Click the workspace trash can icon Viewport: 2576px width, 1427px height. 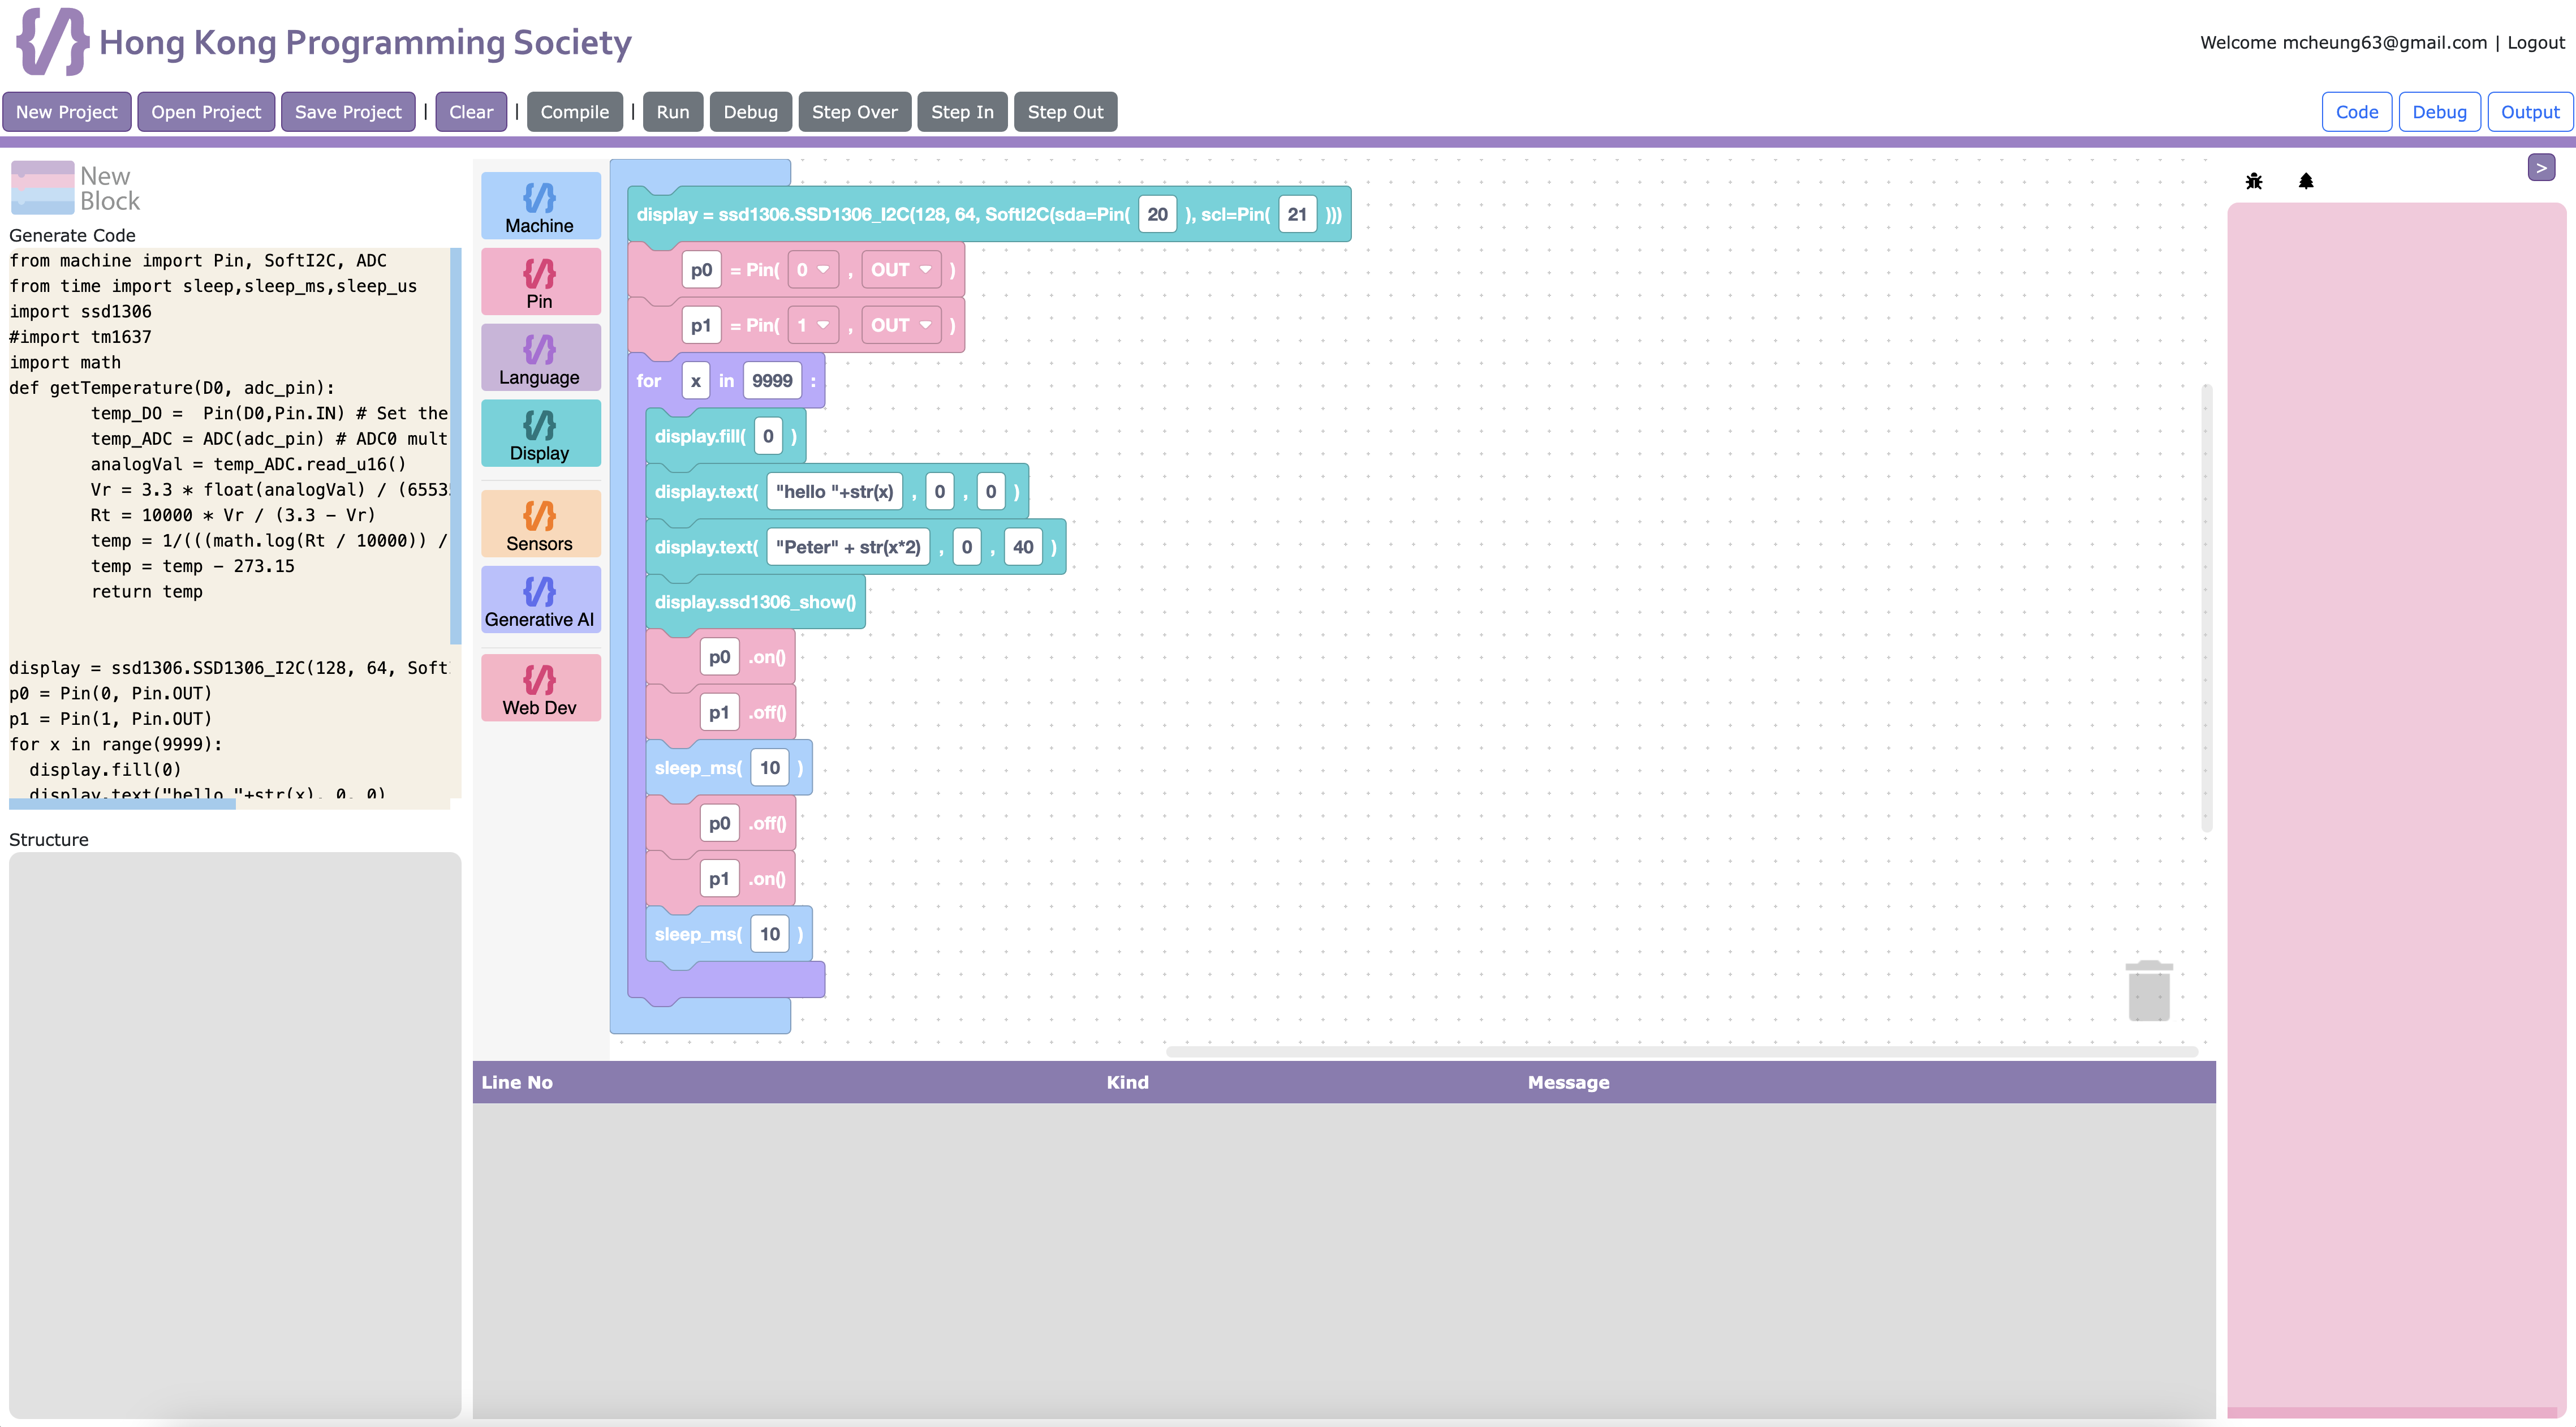[x=2149, y=990]
